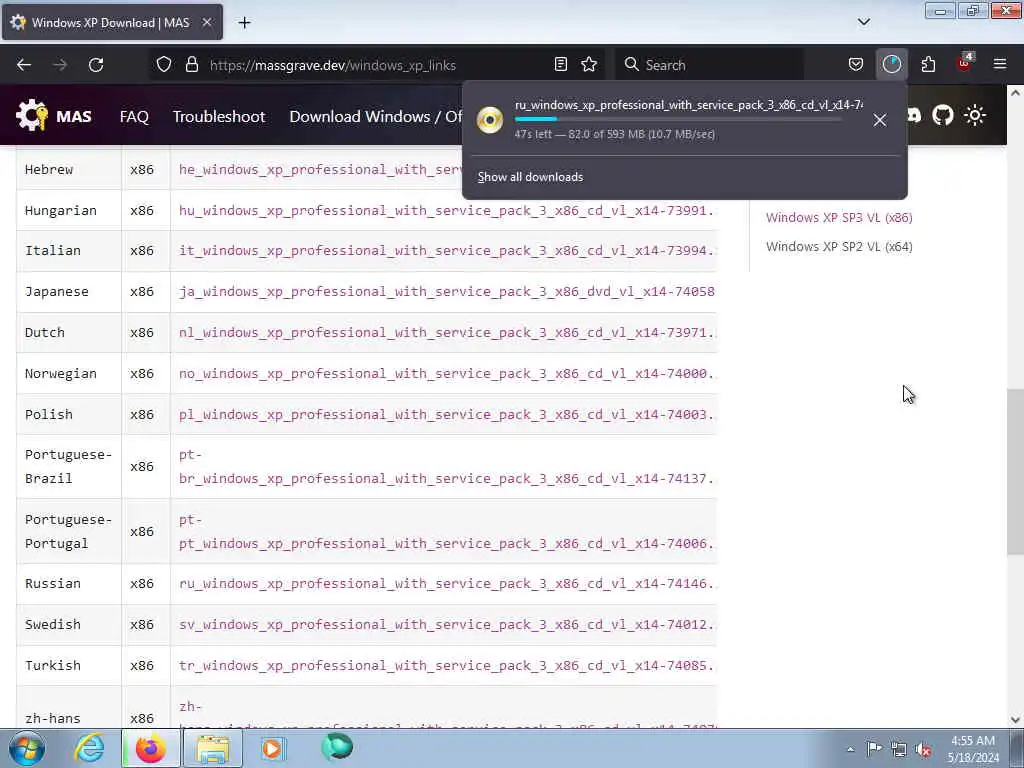This screenshot has width=1024, height=768.
Task: Open the extensions puzzle icon
Action: click(928, 65)
